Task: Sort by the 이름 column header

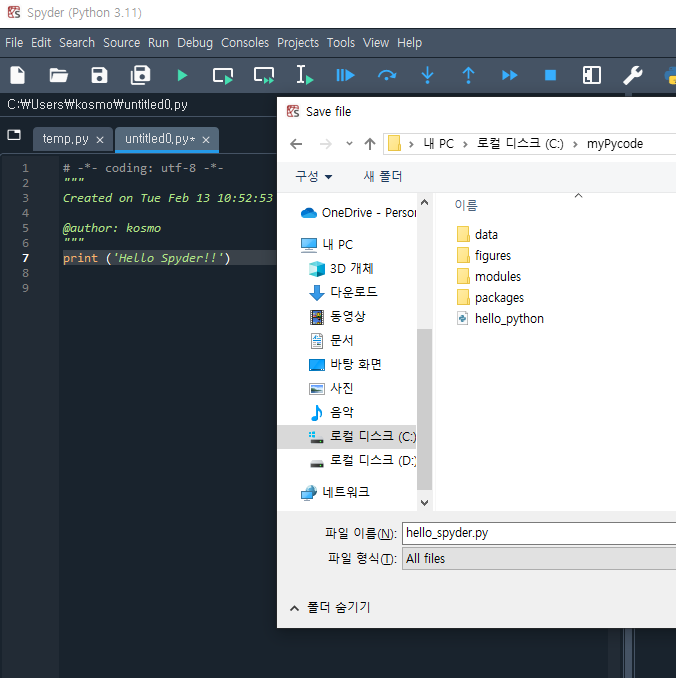Action: tap(466, 205)
